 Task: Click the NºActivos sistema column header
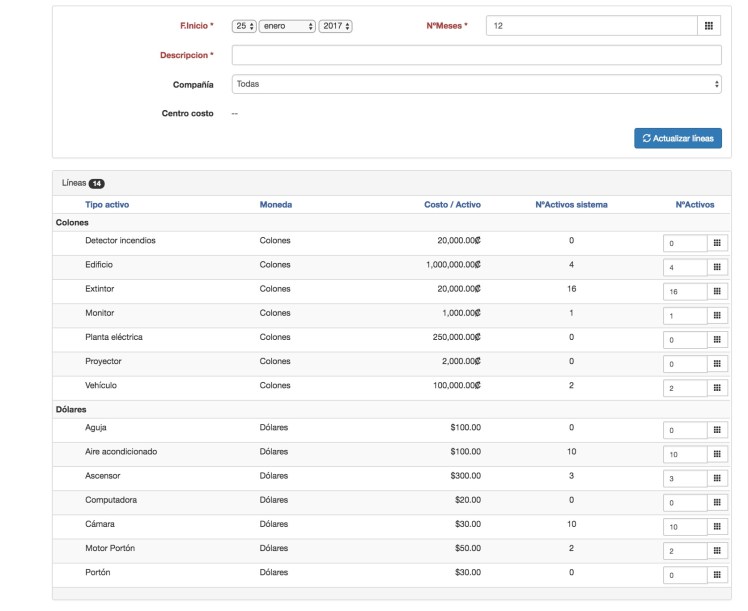point(571,204)
